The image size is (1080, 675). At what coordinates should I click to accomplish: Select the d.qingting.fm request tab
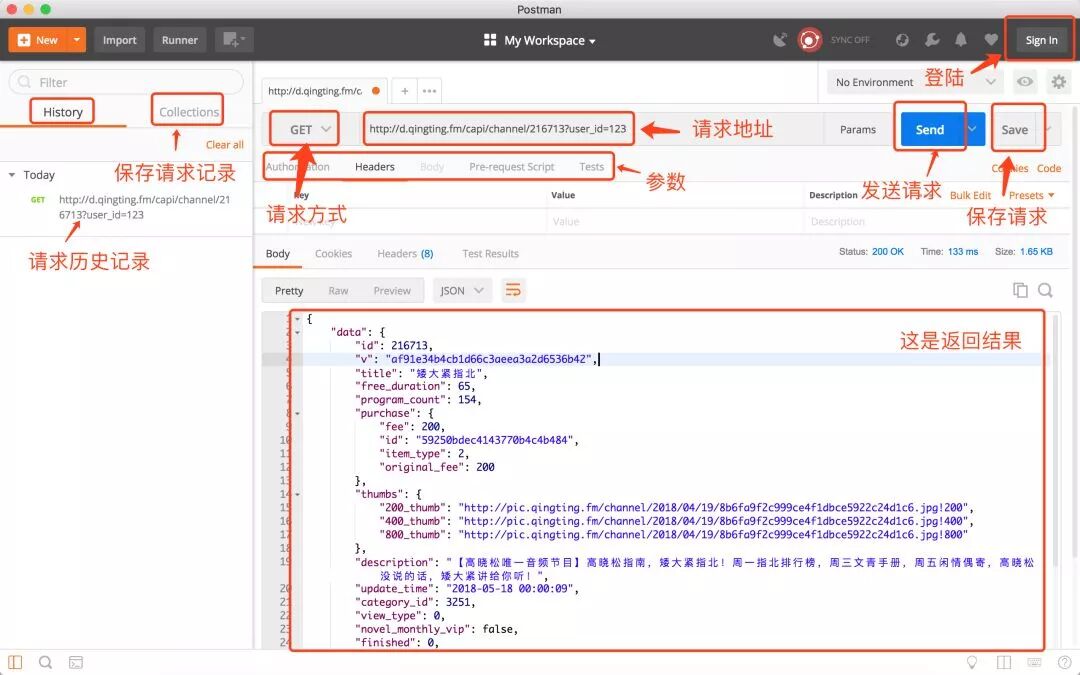point(324,91)
